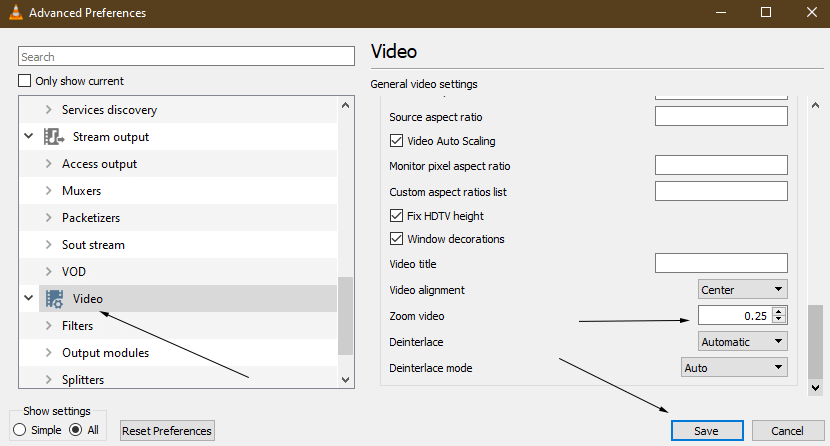
Task: Click the Save button
Action: click(707, 431)
